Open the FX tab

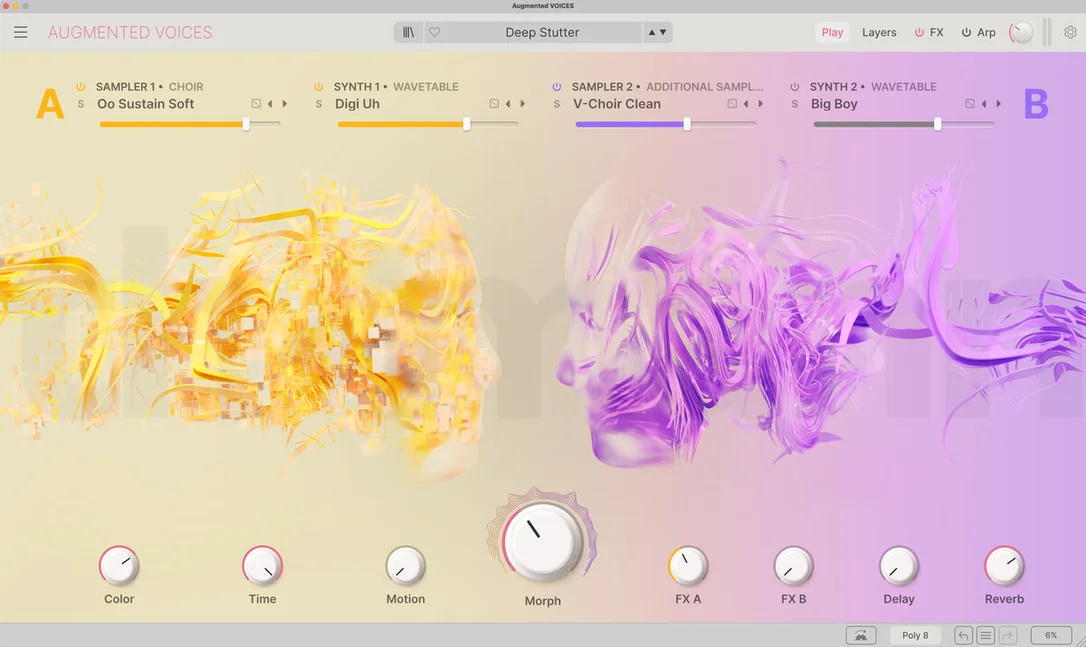click(x=936, y=32)
